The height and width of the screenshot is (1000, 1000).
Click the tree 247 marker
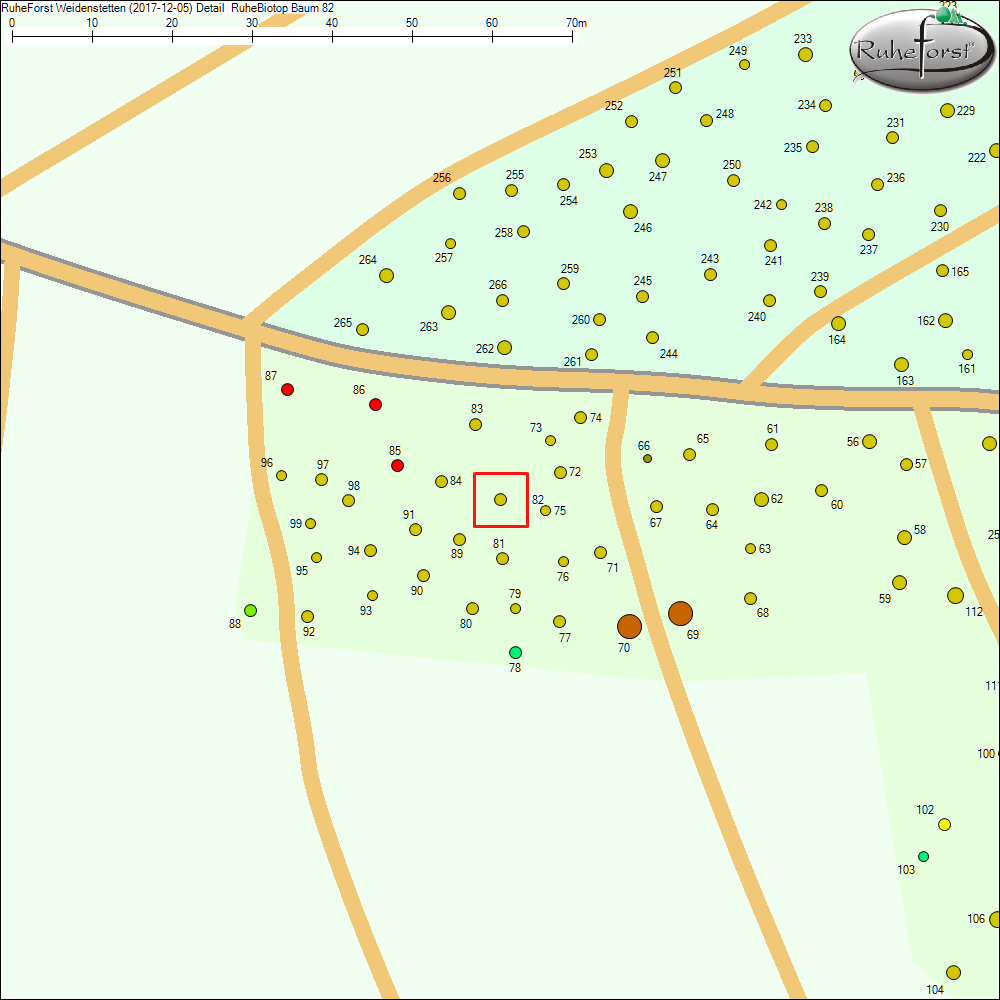point(662,160)
